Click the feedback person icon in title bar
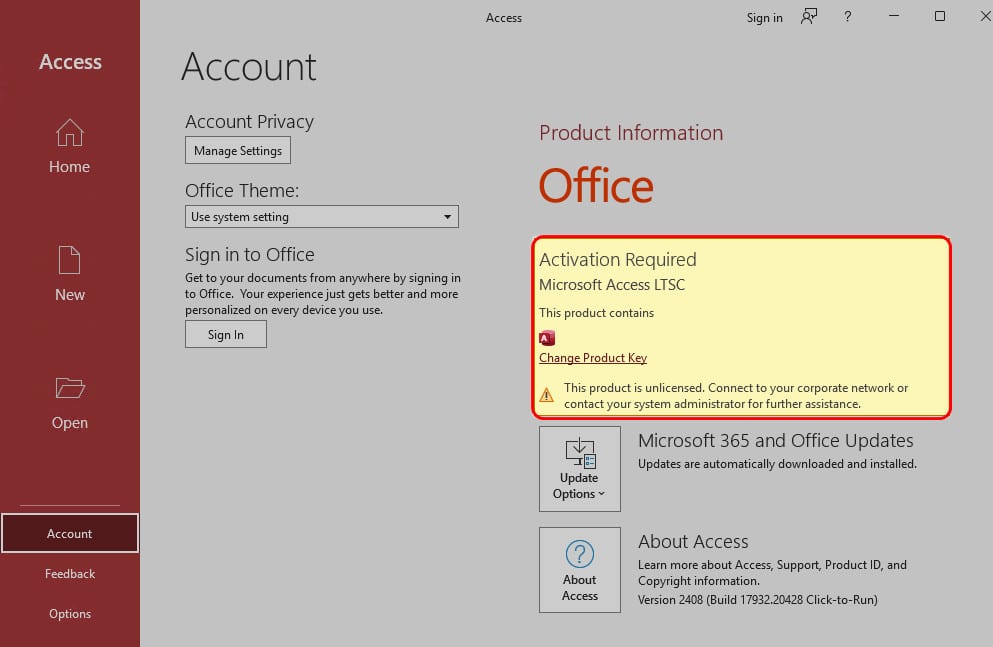 (x=809, y=17)
